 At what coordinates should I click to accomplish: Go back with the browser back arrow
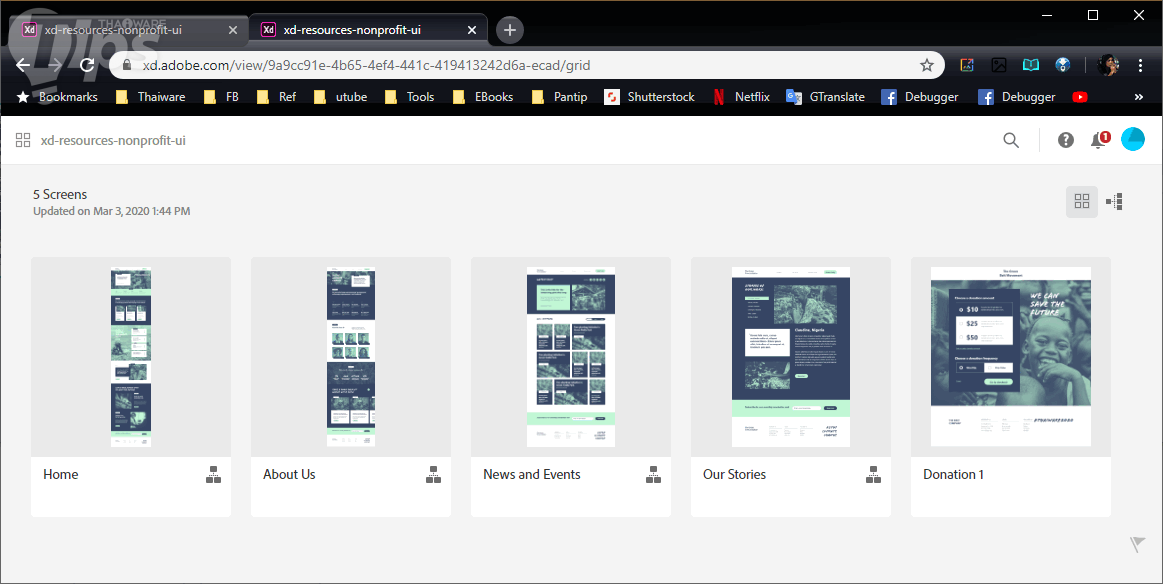pyautogui.click(x=23, y=65)
